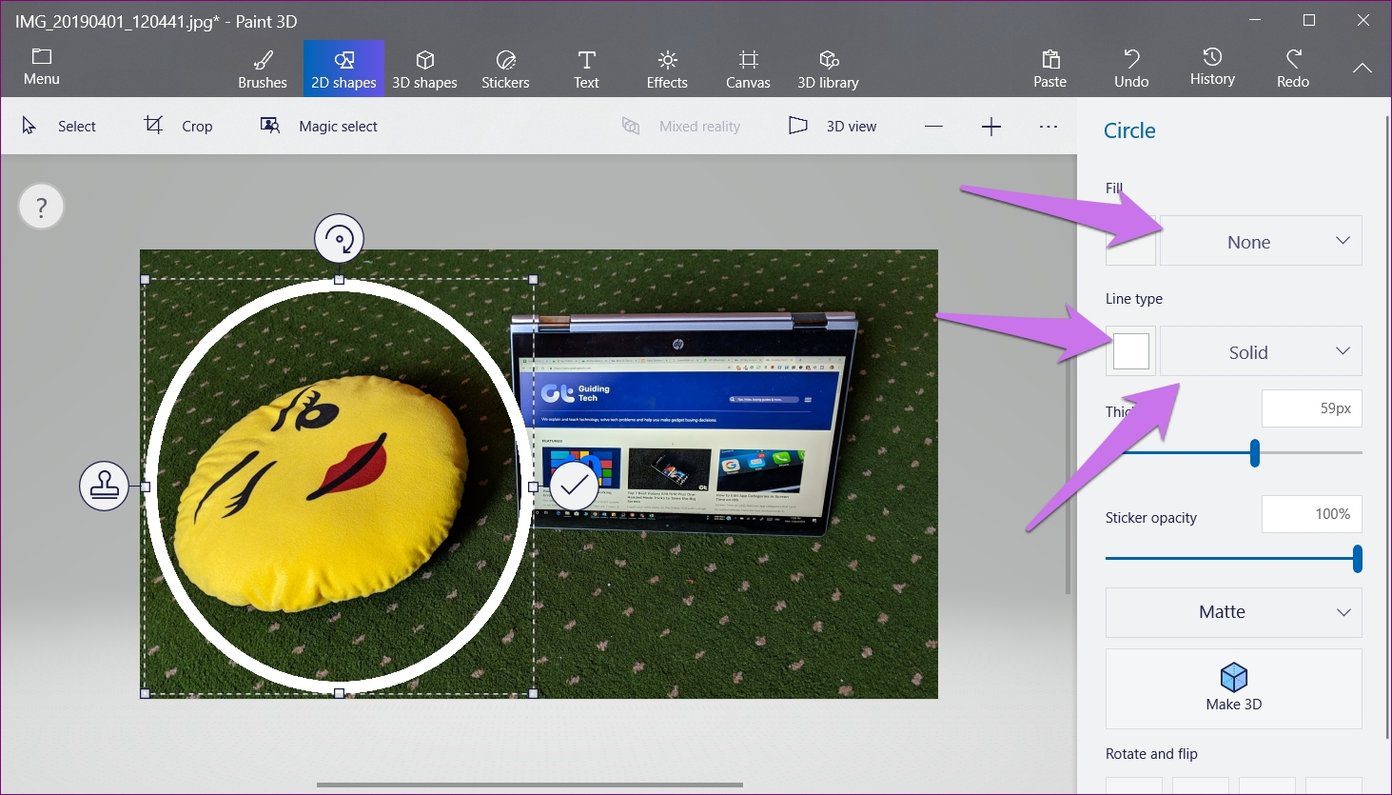This screenshot has width=1392, height=795.
Task: Open the Fill color swatch
Action: (x=1131, y=241)
